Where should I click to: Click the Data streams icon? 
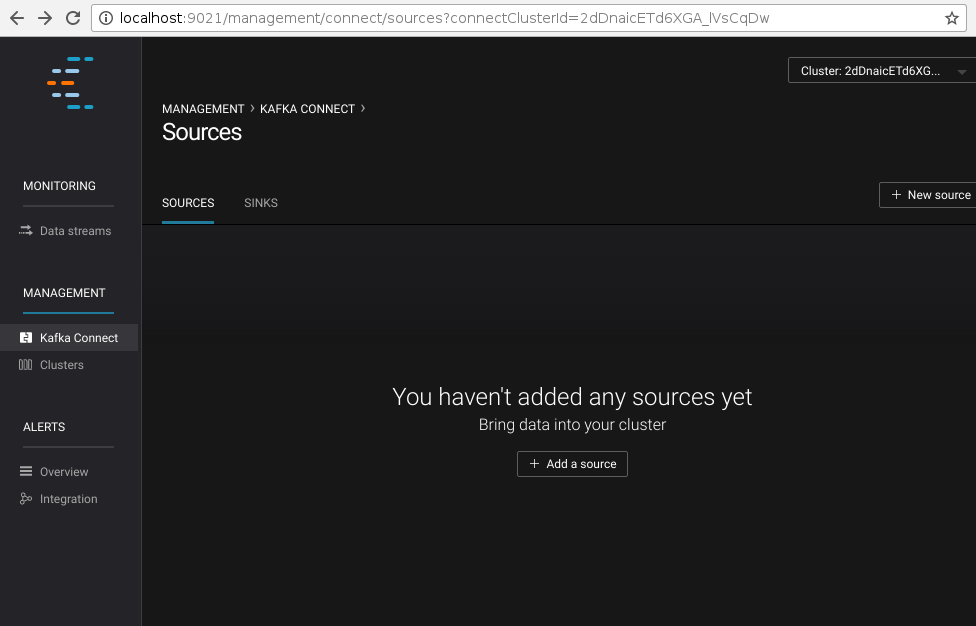[x=26, y=231]
